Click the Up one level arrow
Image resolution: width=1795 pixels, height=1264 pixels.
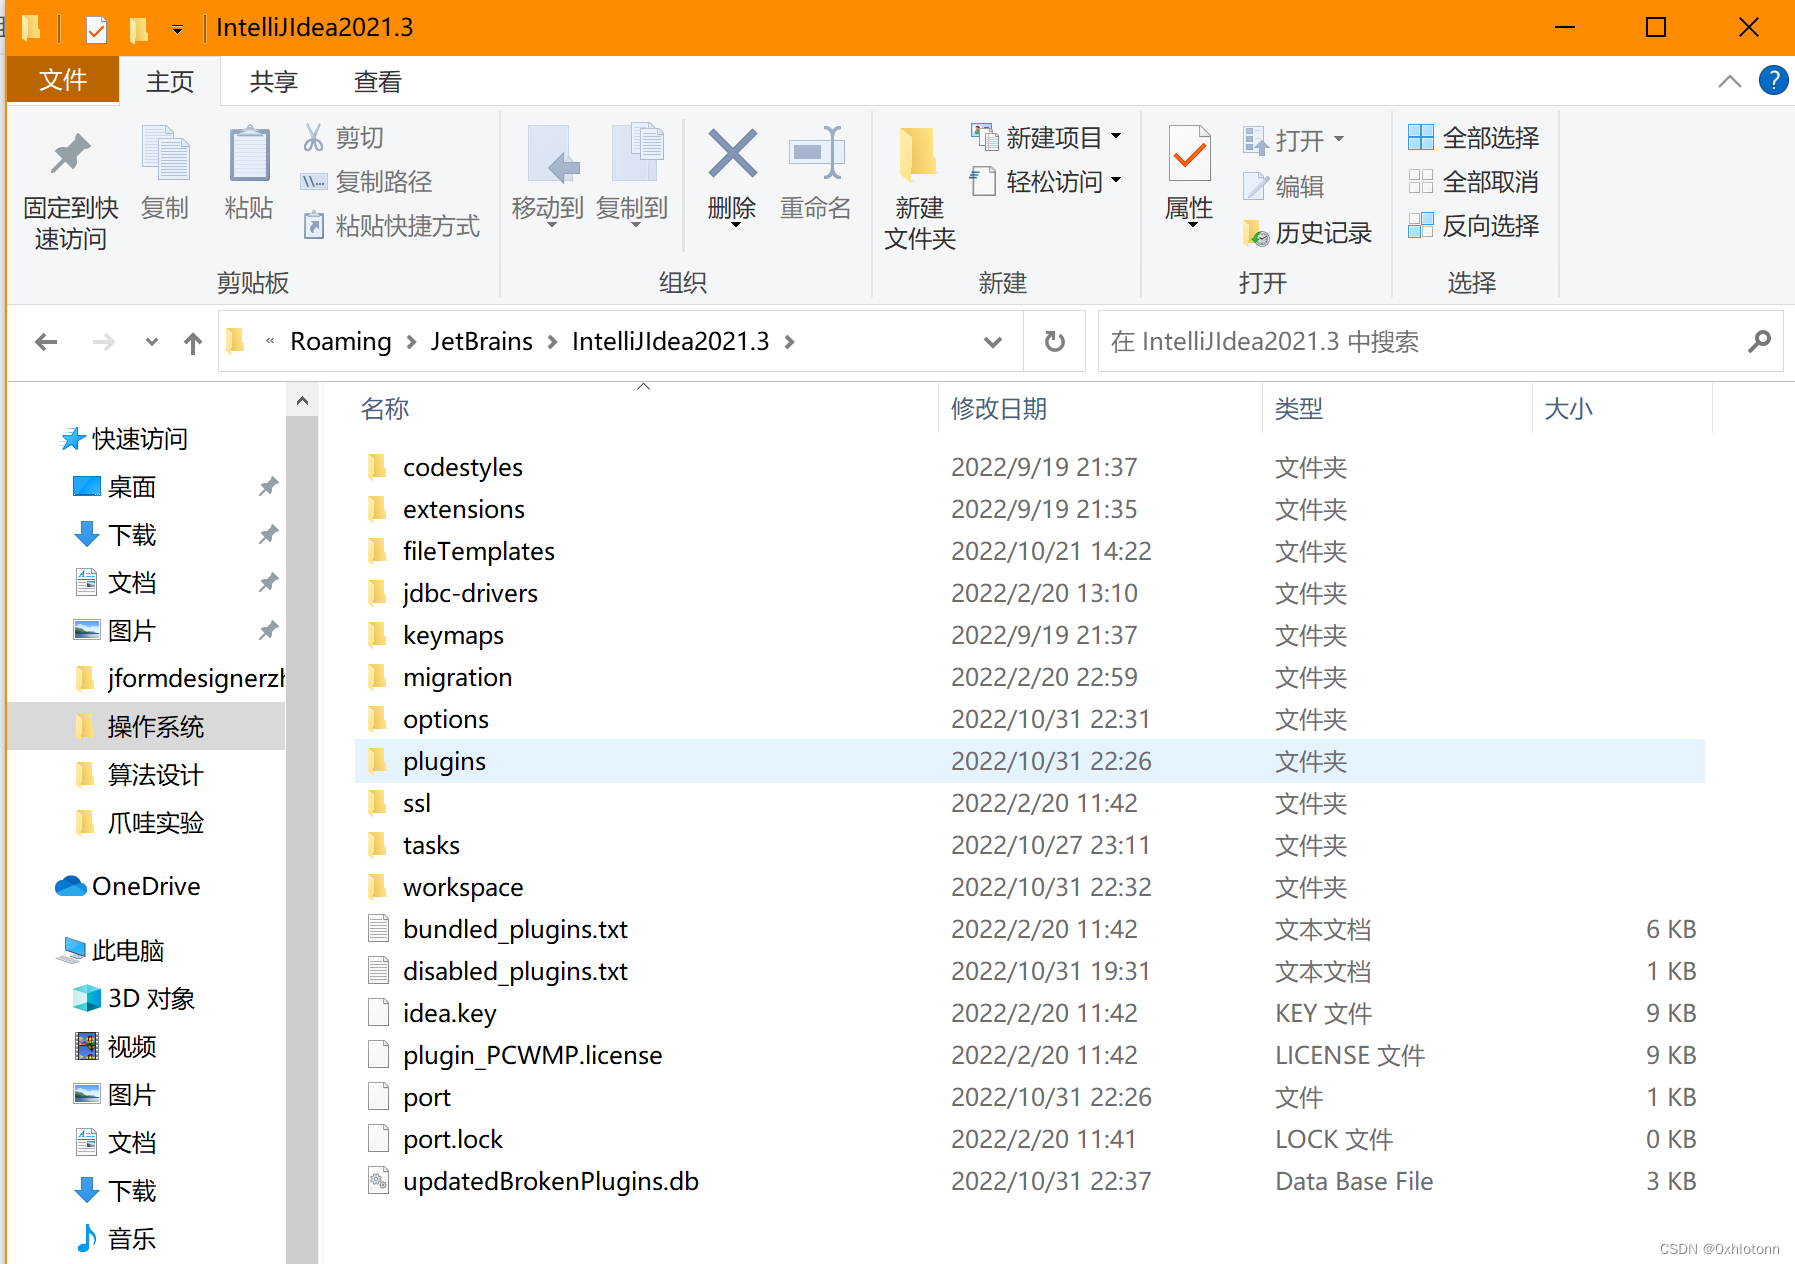click(193, 342)
